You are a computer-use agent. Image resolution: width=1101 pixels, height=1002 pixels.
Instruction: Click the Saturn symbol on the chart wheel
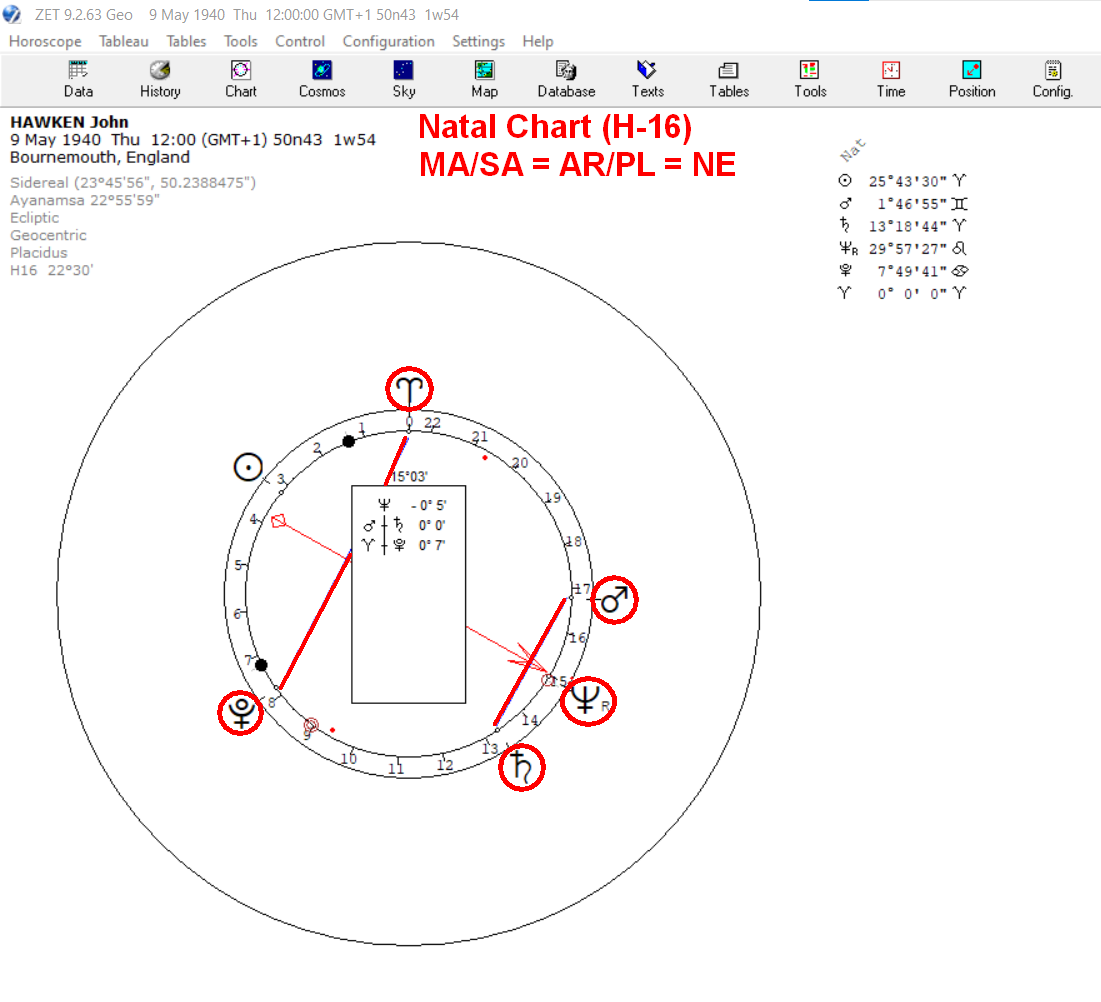pyautogui.click(x=522, y=767)
